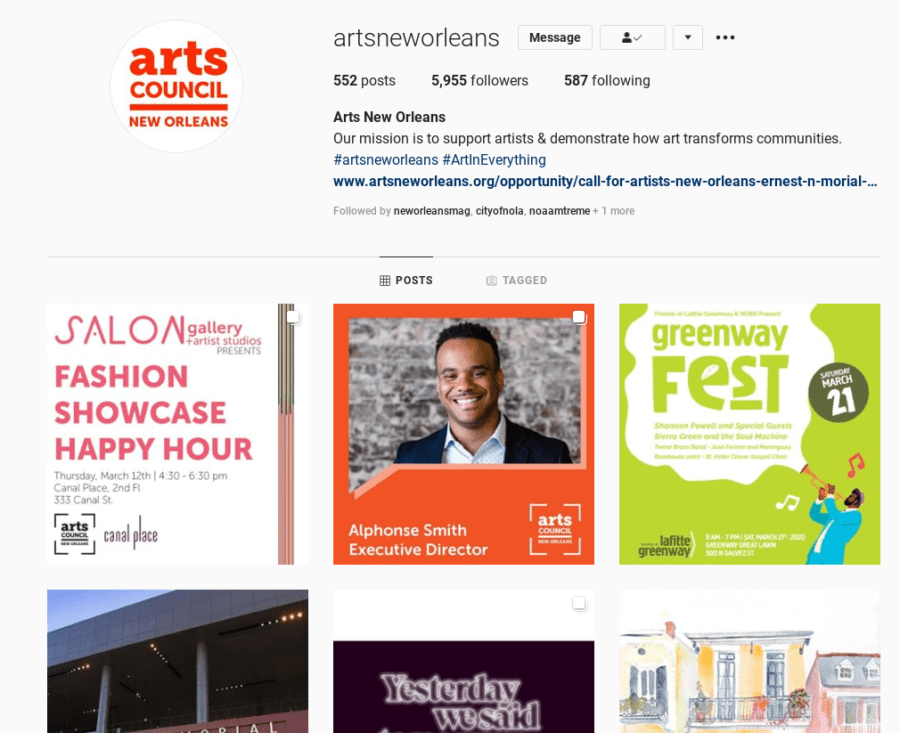The height and width of the screenshot is (733, 900).
Task: Open the Alphonse Smith Executive Director post
Action: click(463, 434)
